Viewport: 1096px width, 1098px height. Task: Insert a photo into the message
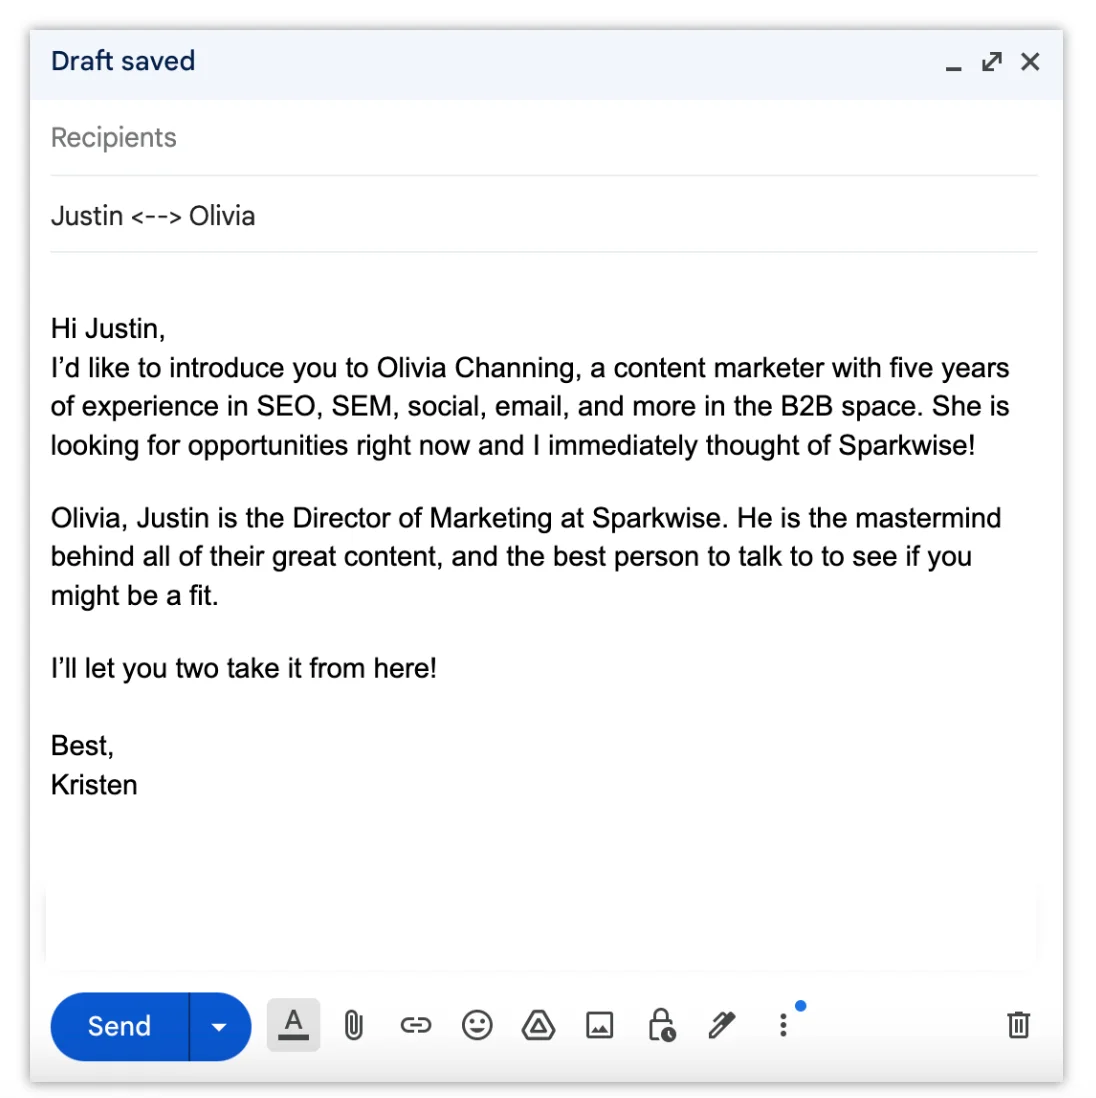[x=599, y=1025]
